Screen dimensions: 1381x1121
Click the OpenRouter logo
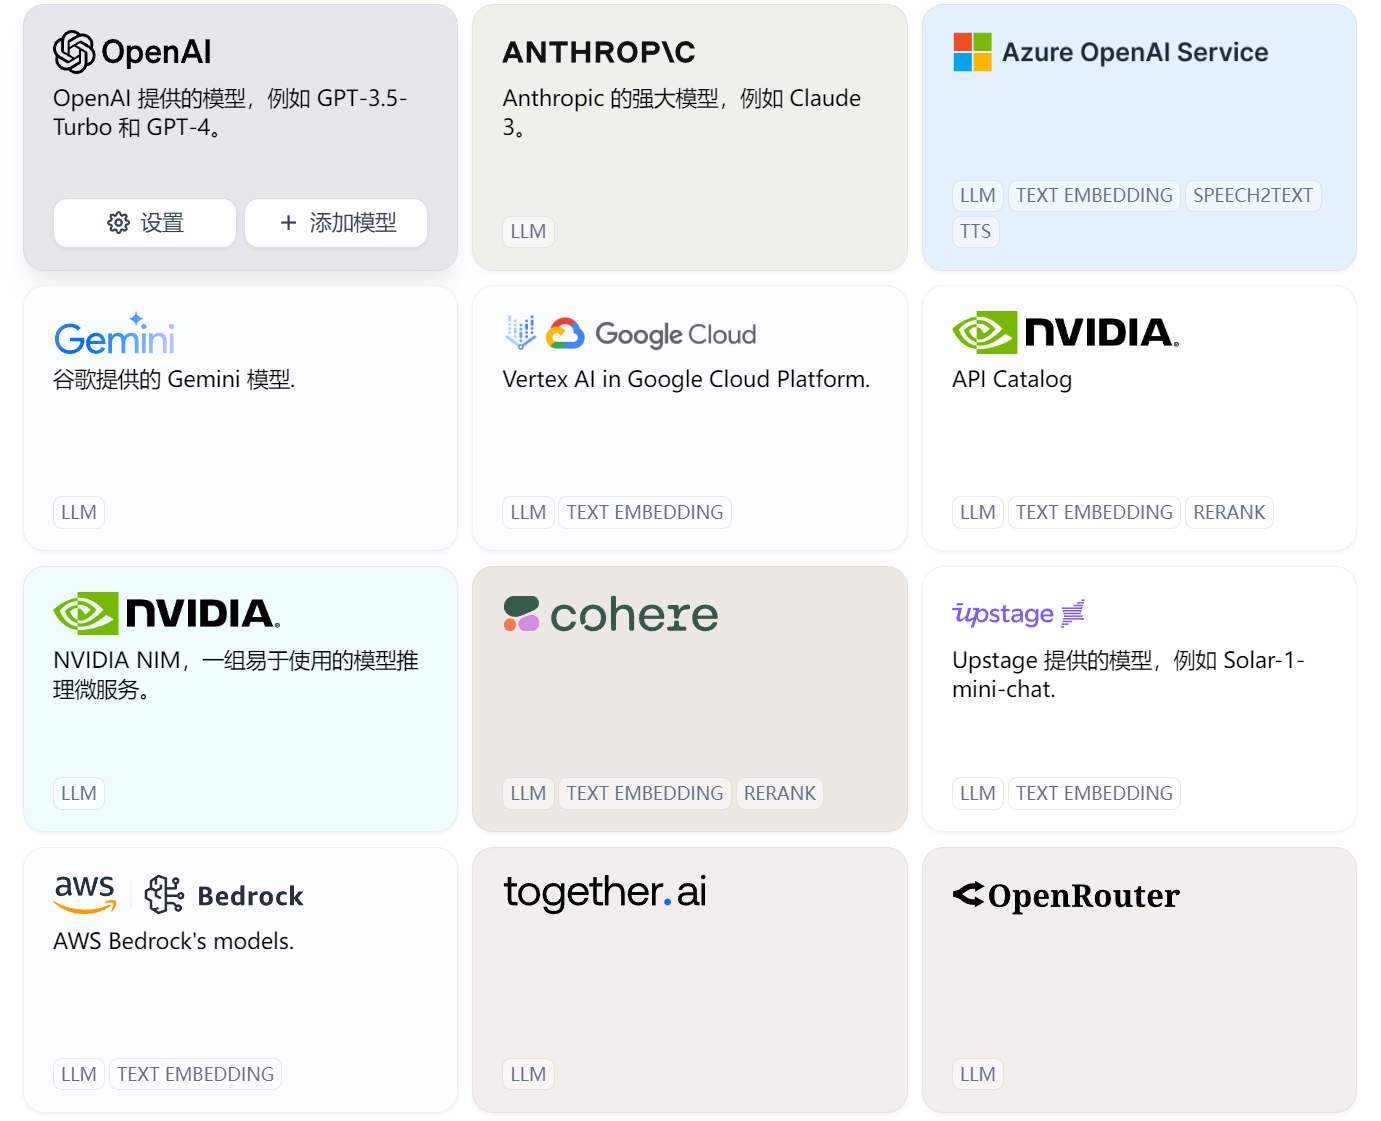pos(1066,895)
